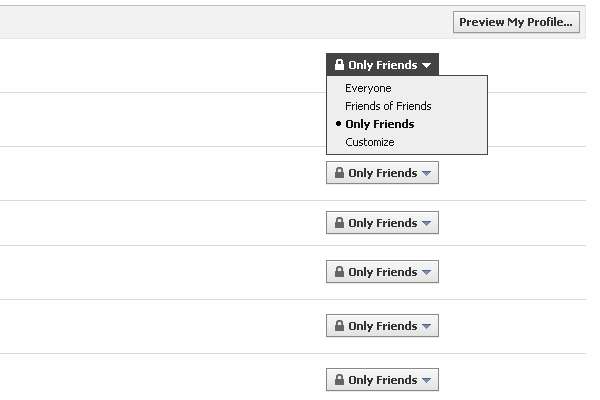Click the white lock icon on open dropdown
This screenshot has width=600, height=400.
[x=339, y=64]
